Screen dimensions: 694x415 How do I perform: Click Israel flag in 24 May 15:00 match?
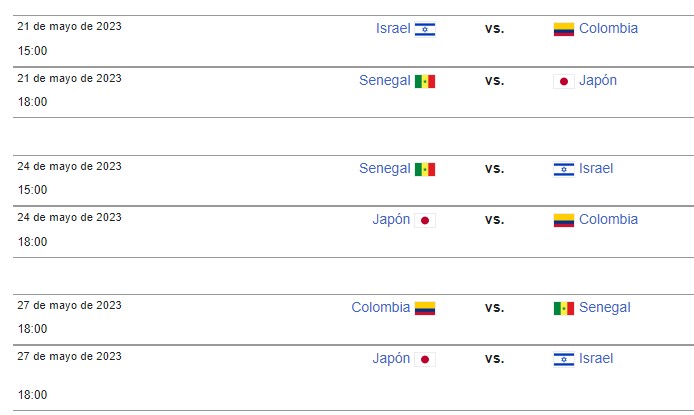[564, 169]
